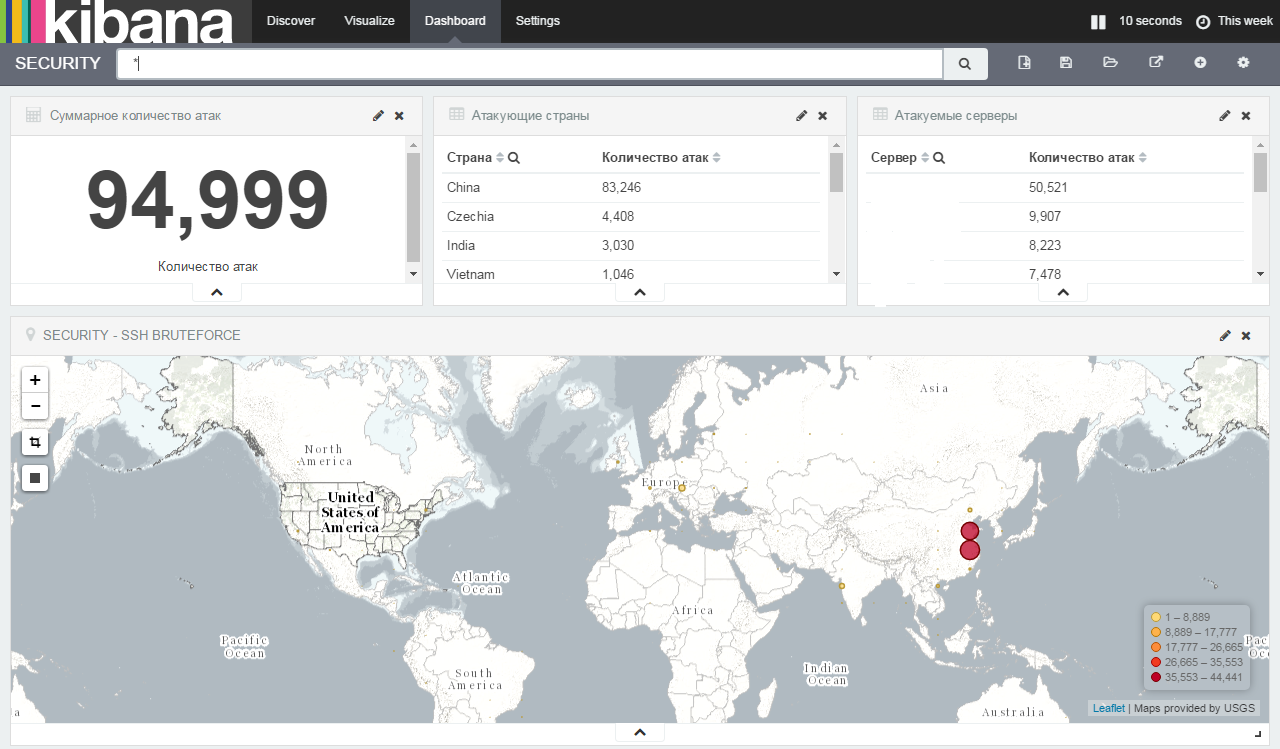This screenshot has width=1280, height=749.
Task: Open the This week time picker
Action: [x=1235, y=21]
